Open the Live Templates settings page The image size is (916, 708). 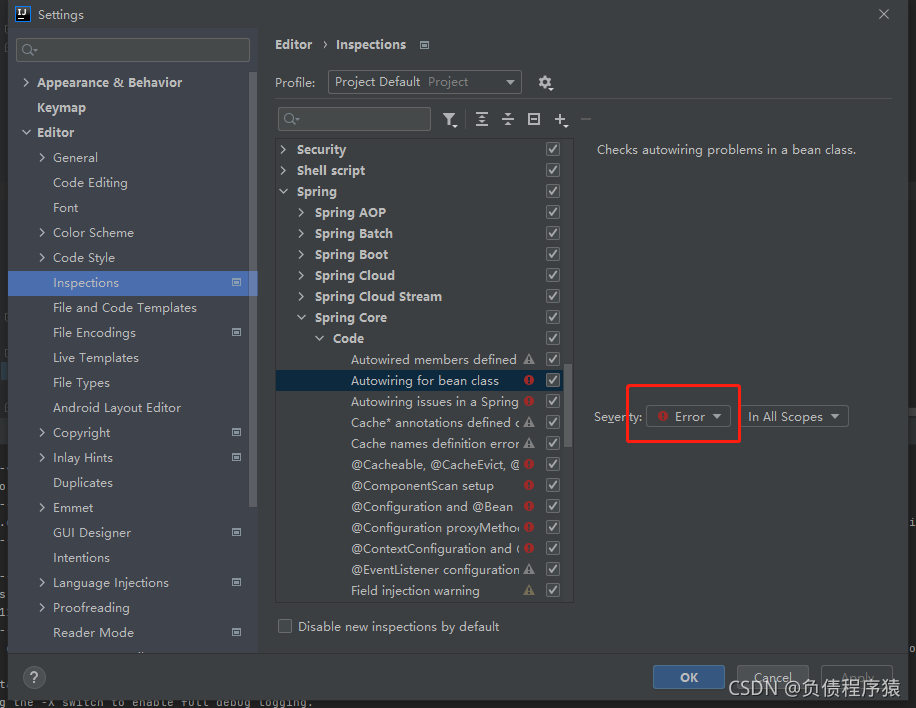point(96,358)
